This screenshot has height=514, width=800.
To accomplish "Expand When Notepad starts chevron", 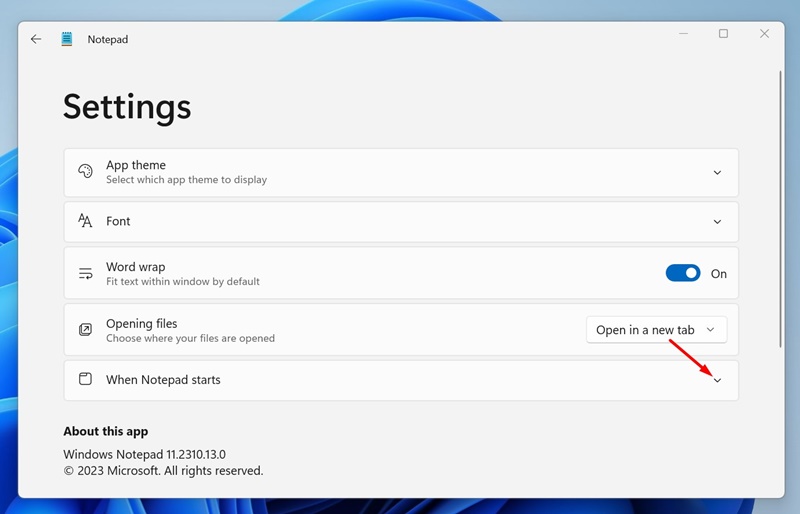I will coord(717,381).
